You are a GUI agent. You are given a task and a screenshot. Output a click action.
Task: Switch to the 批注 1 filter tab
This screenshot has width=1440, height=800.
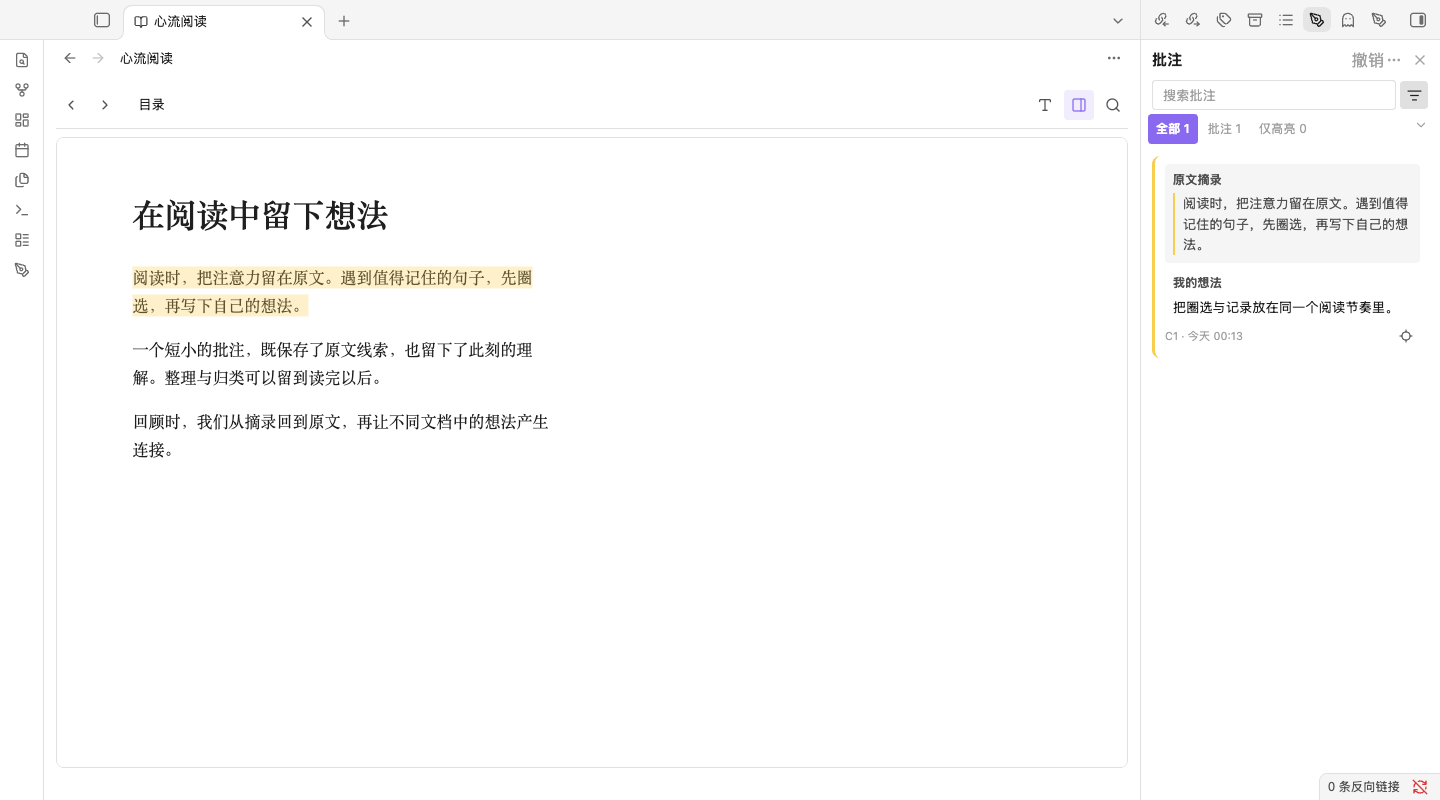click(1224, 129)
